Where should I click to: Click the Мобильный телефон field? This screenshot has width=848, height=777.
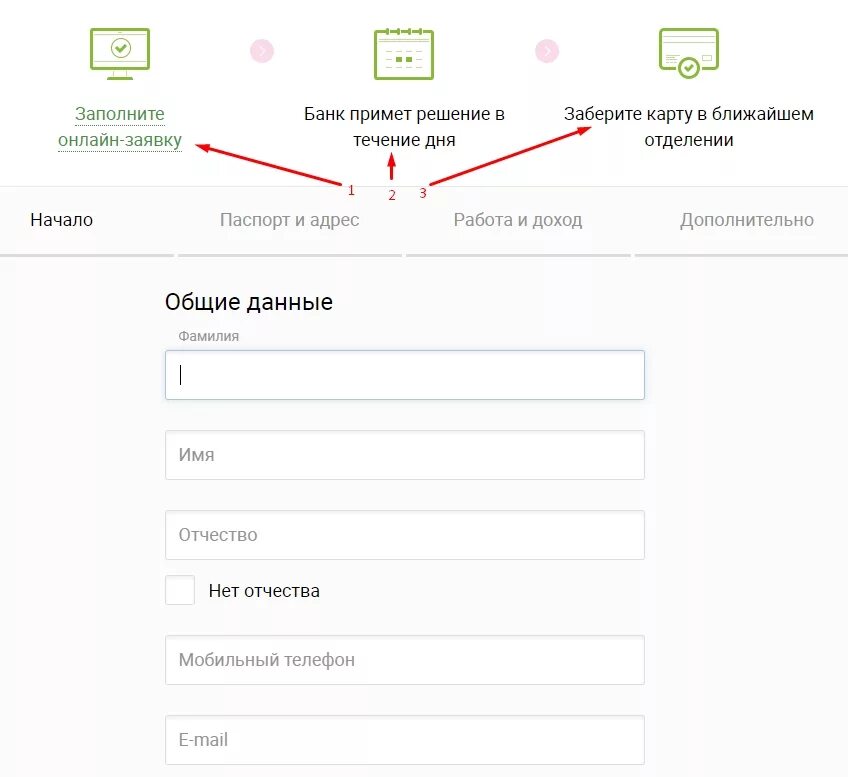pos(405,660)
